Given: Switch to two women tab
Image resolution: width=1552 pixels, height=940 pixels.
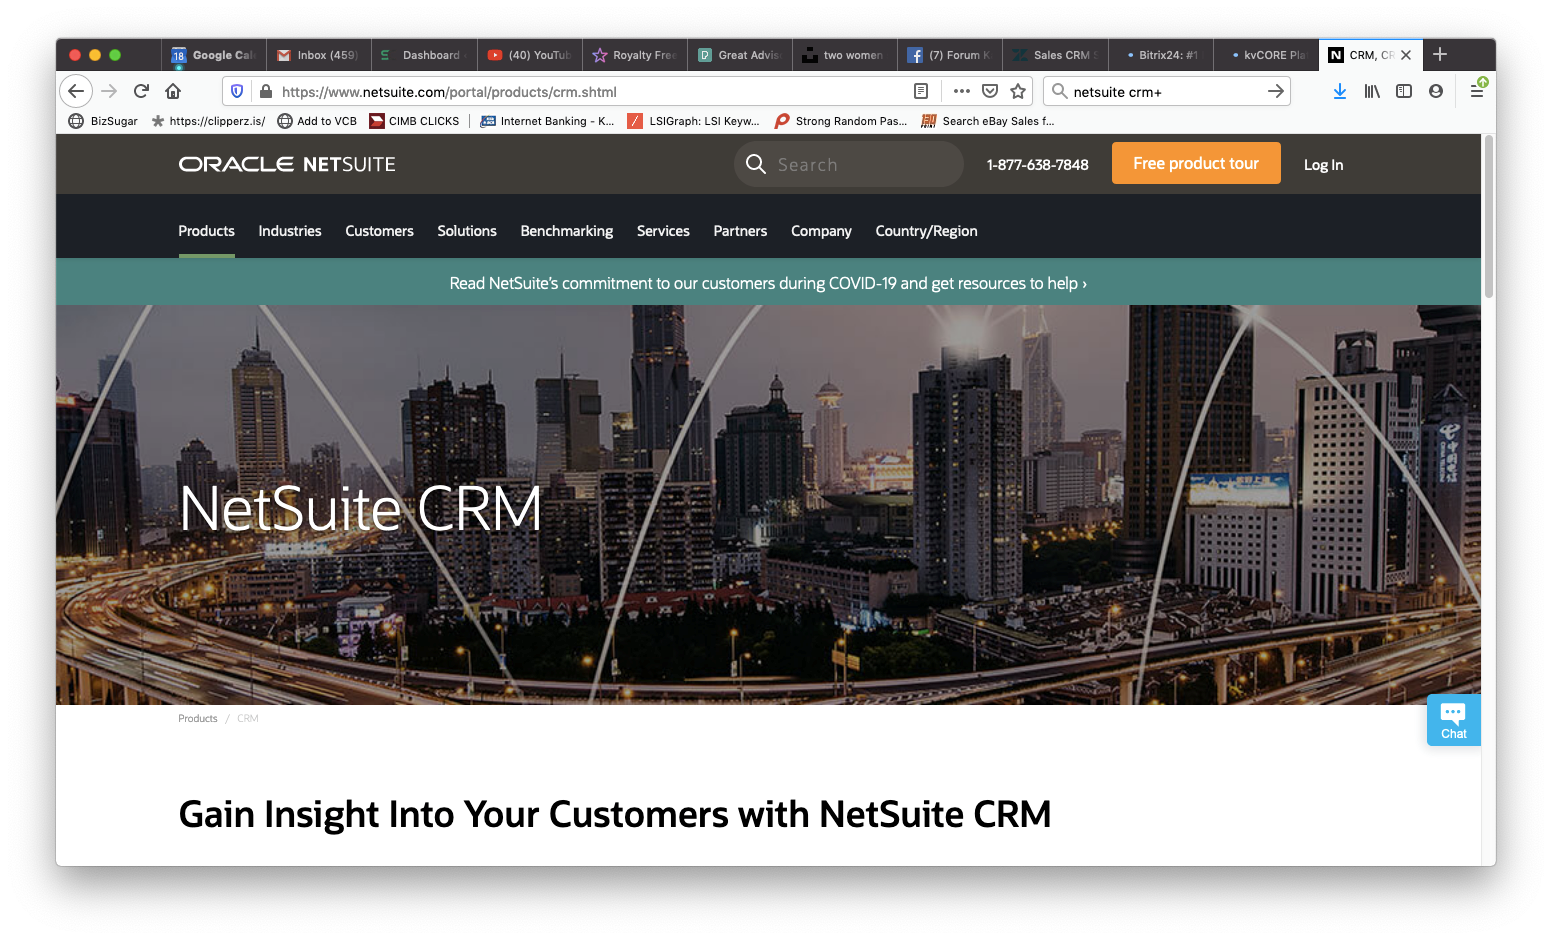Looking at the screenshot, I should (x=845, y=55).
